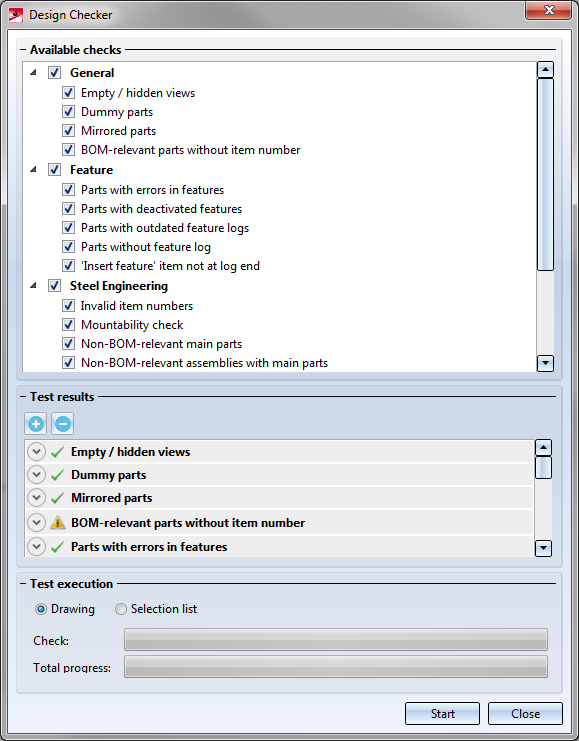Viewport: 579px width, 741px height.
Task: Toggle 'Insert feature' item not at log end checkbox
Action: [x=69, y=266]
